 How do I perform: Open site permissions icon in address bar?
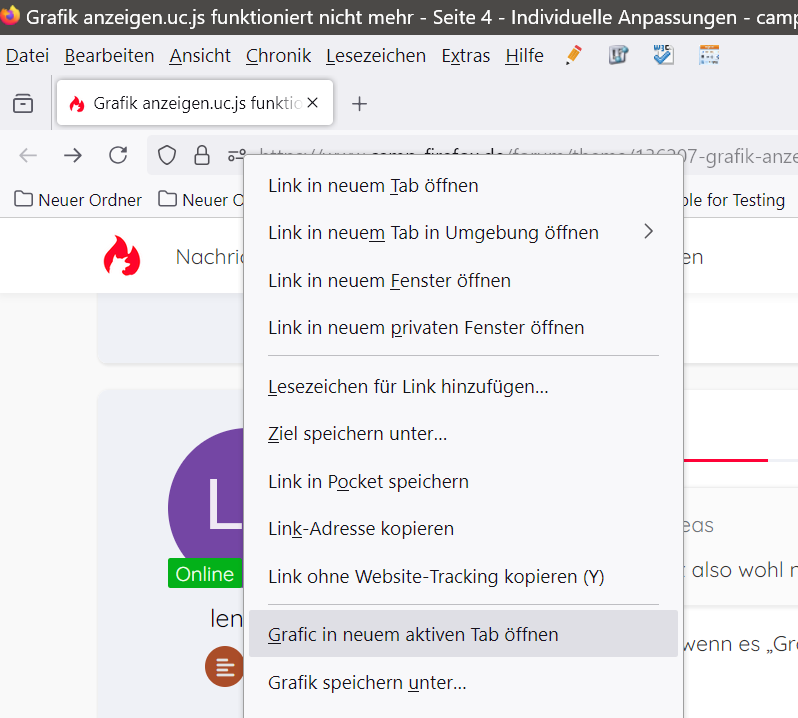click(x=237, y=155)
